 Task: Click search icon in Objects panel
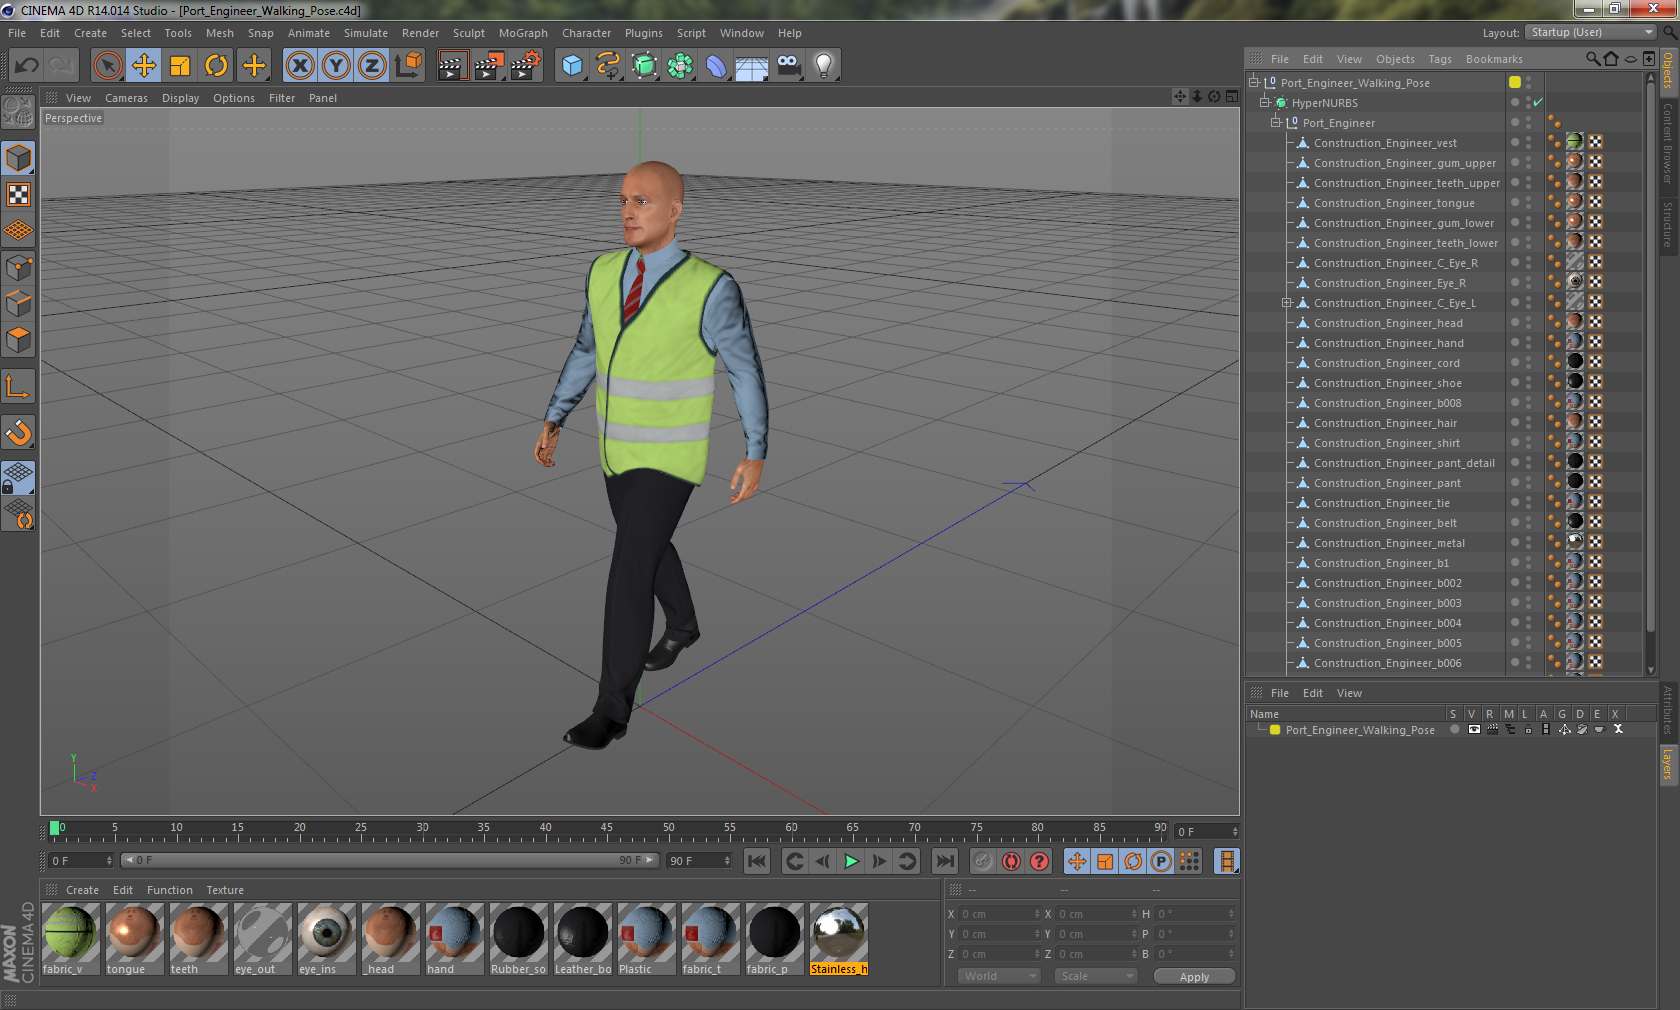1592,59
